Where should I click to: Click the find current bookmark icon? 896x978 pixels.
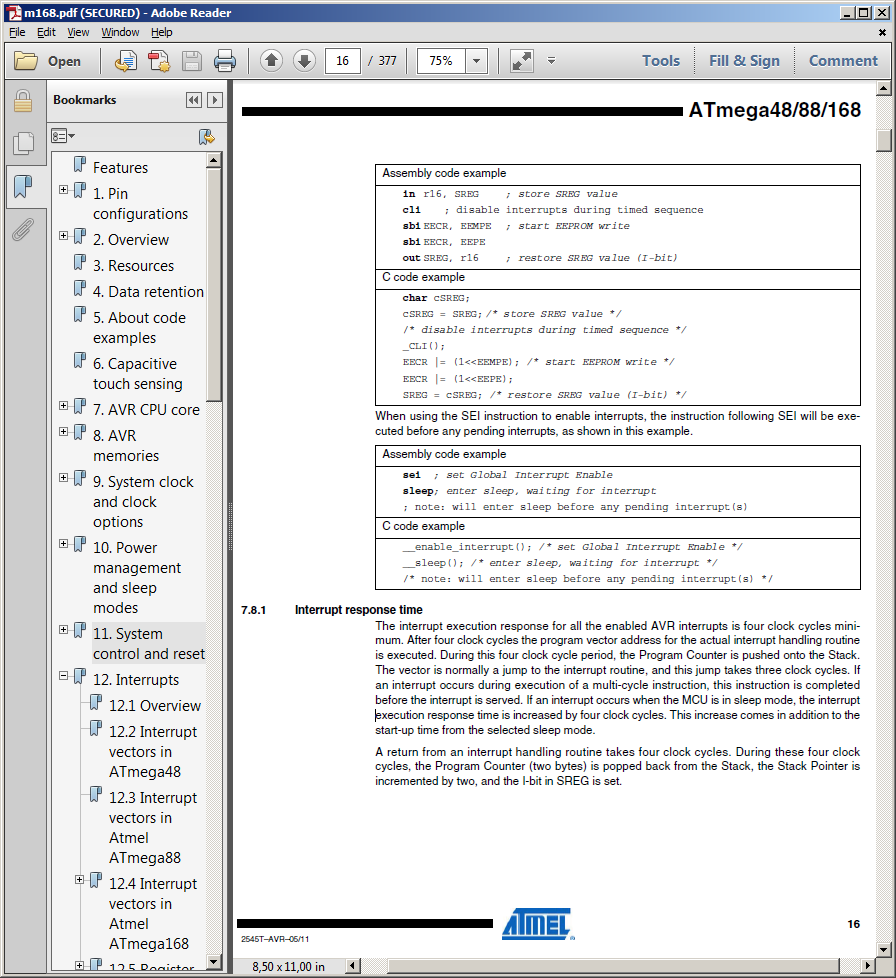(206, 137)
